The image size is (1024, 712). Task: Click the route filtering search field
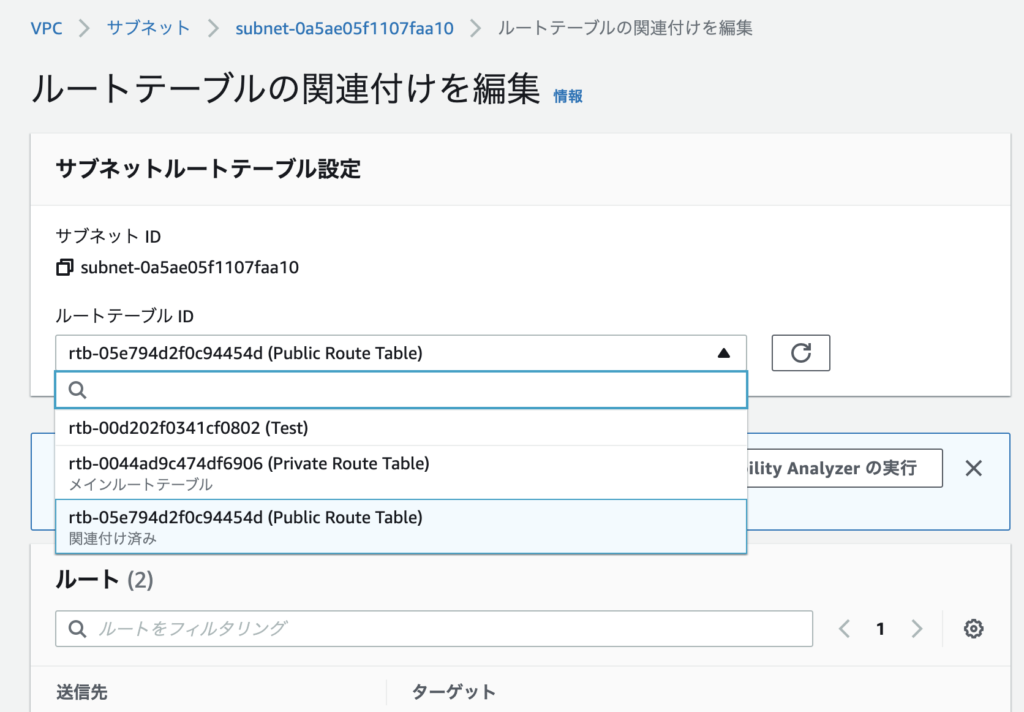click(x=434, y=628)
